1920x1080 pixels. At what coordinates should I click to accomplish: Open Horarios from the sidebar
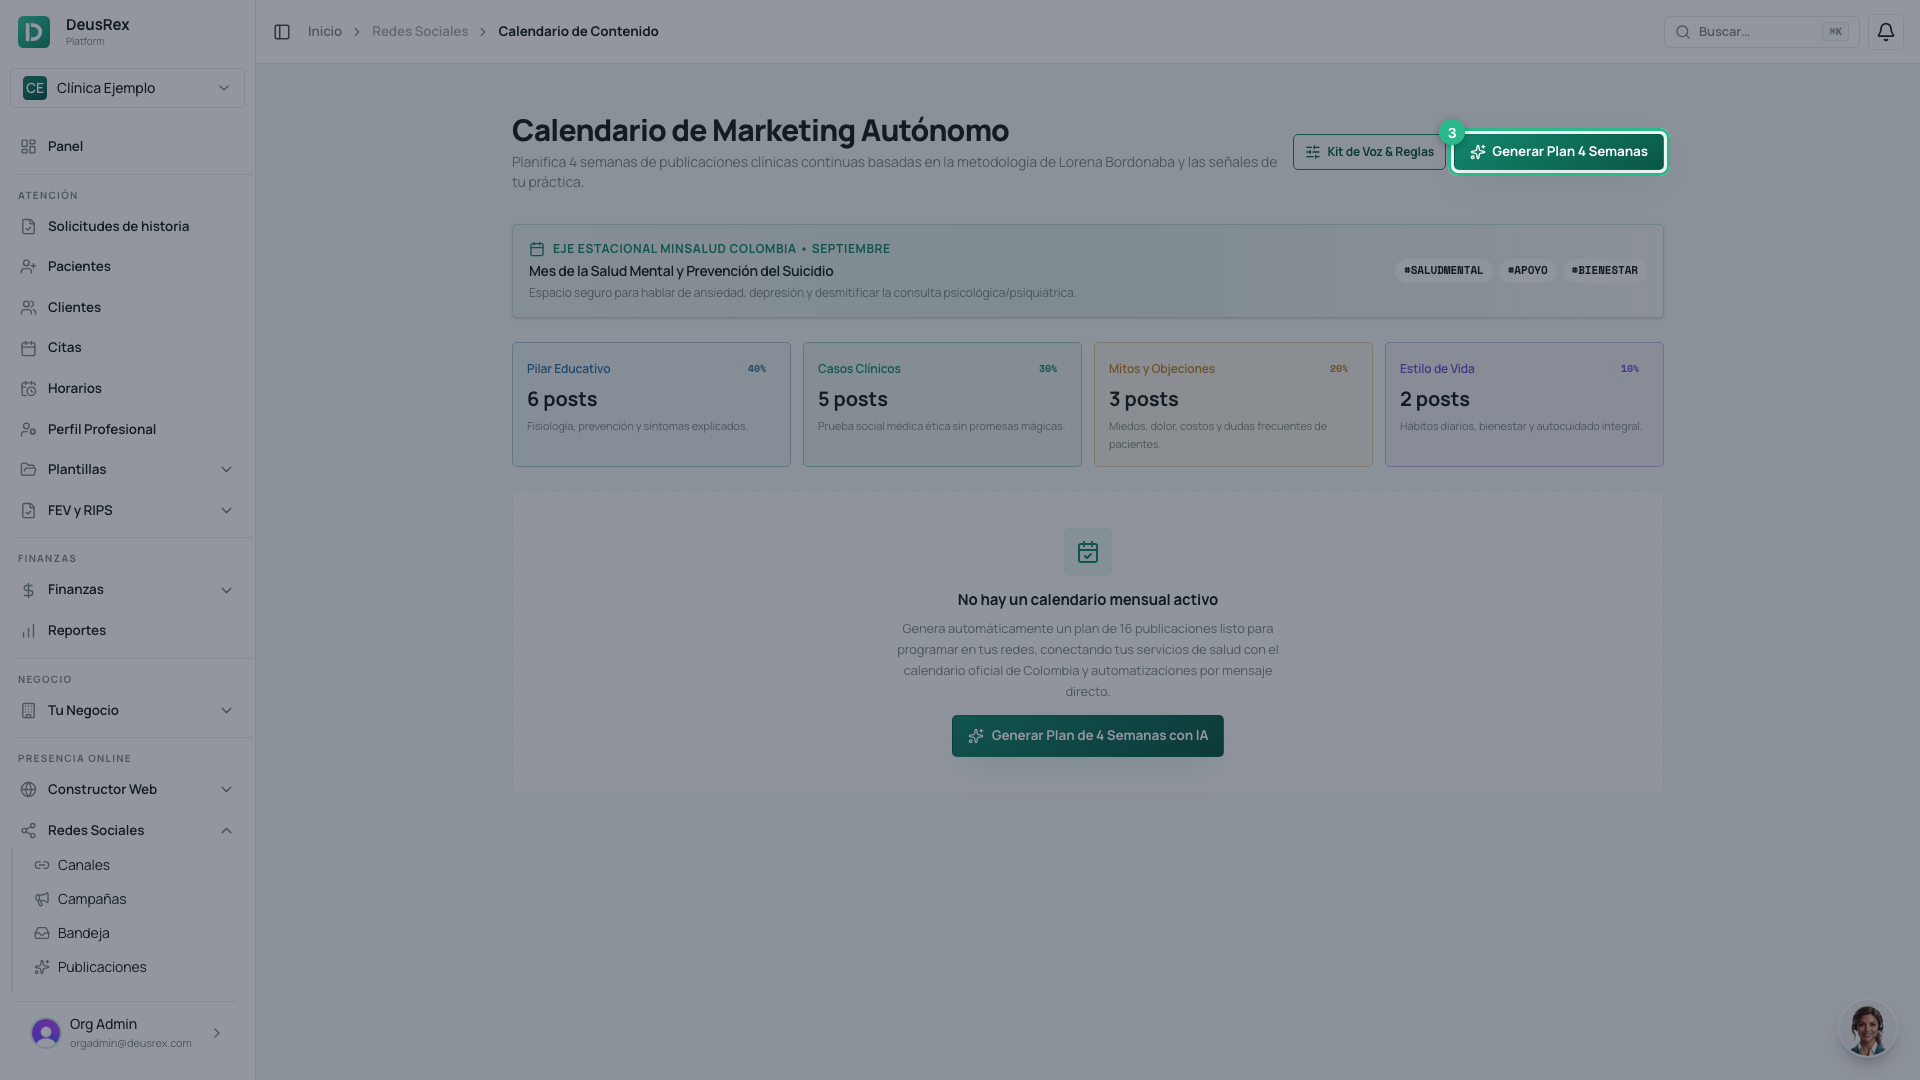pyautogui.click(x=127, y=389)
